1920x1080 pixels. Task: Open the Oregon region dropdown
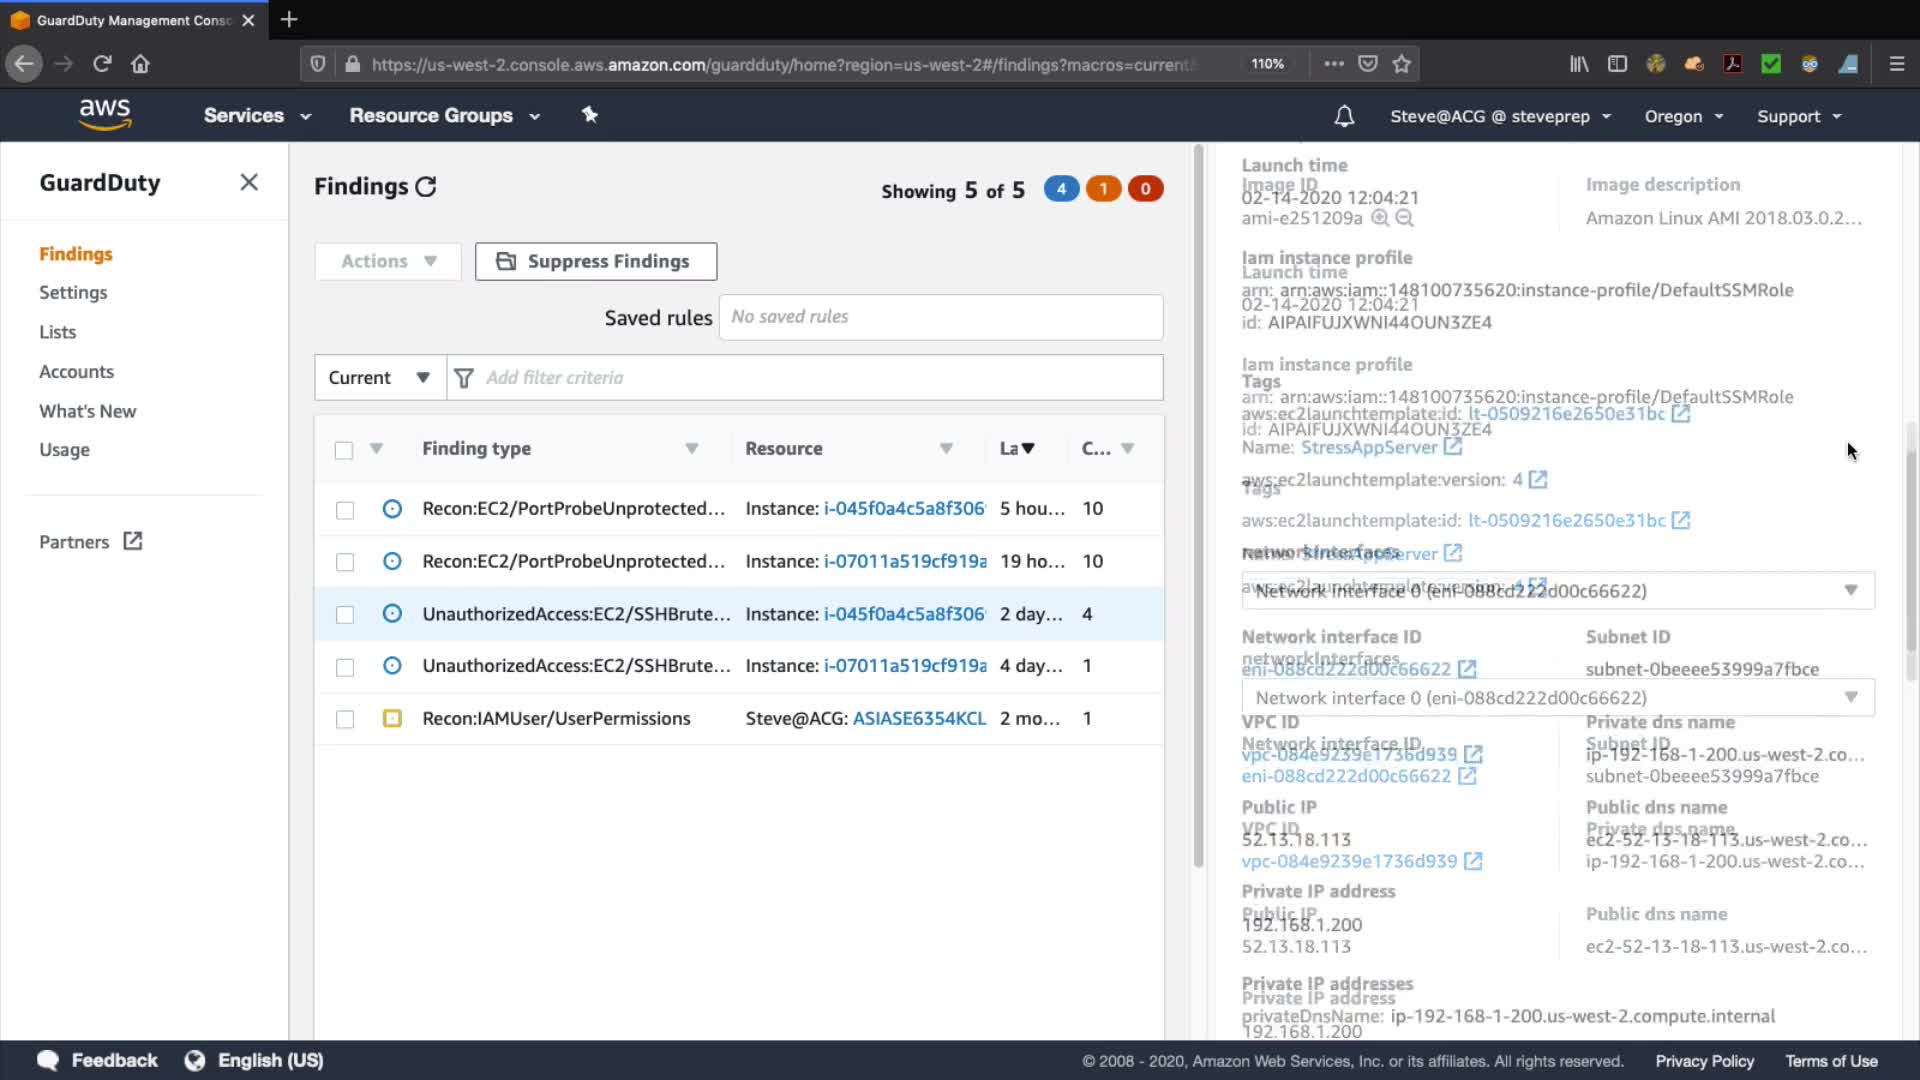(x=1684, y=116)
